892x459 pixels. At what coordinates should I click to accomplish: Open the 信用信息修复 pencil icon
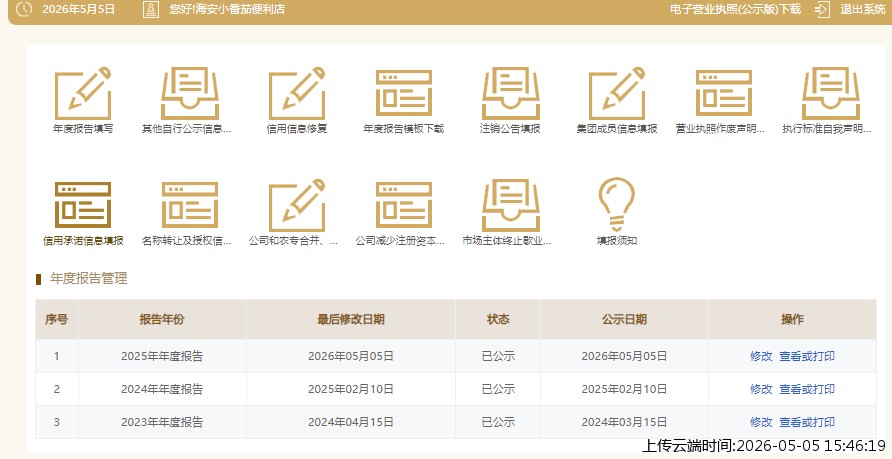click(x=297, y=93)
